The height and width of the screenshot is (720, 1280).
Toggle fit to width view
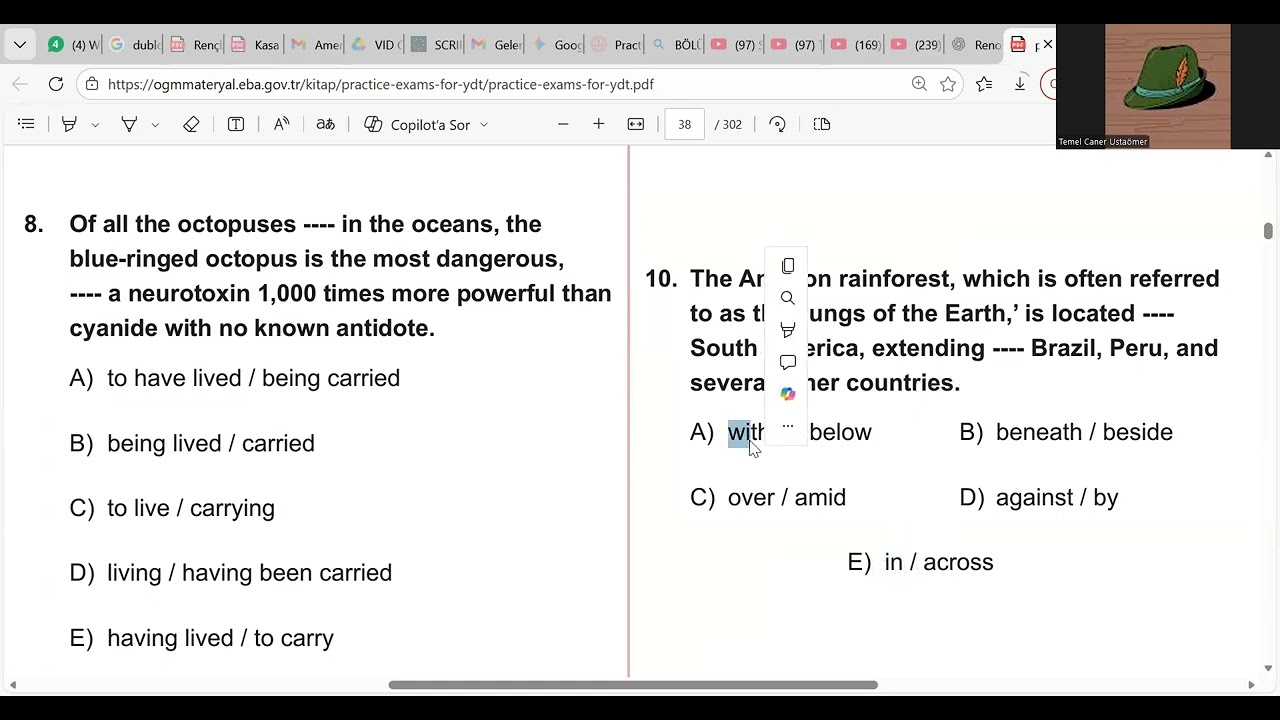(636, 124)
